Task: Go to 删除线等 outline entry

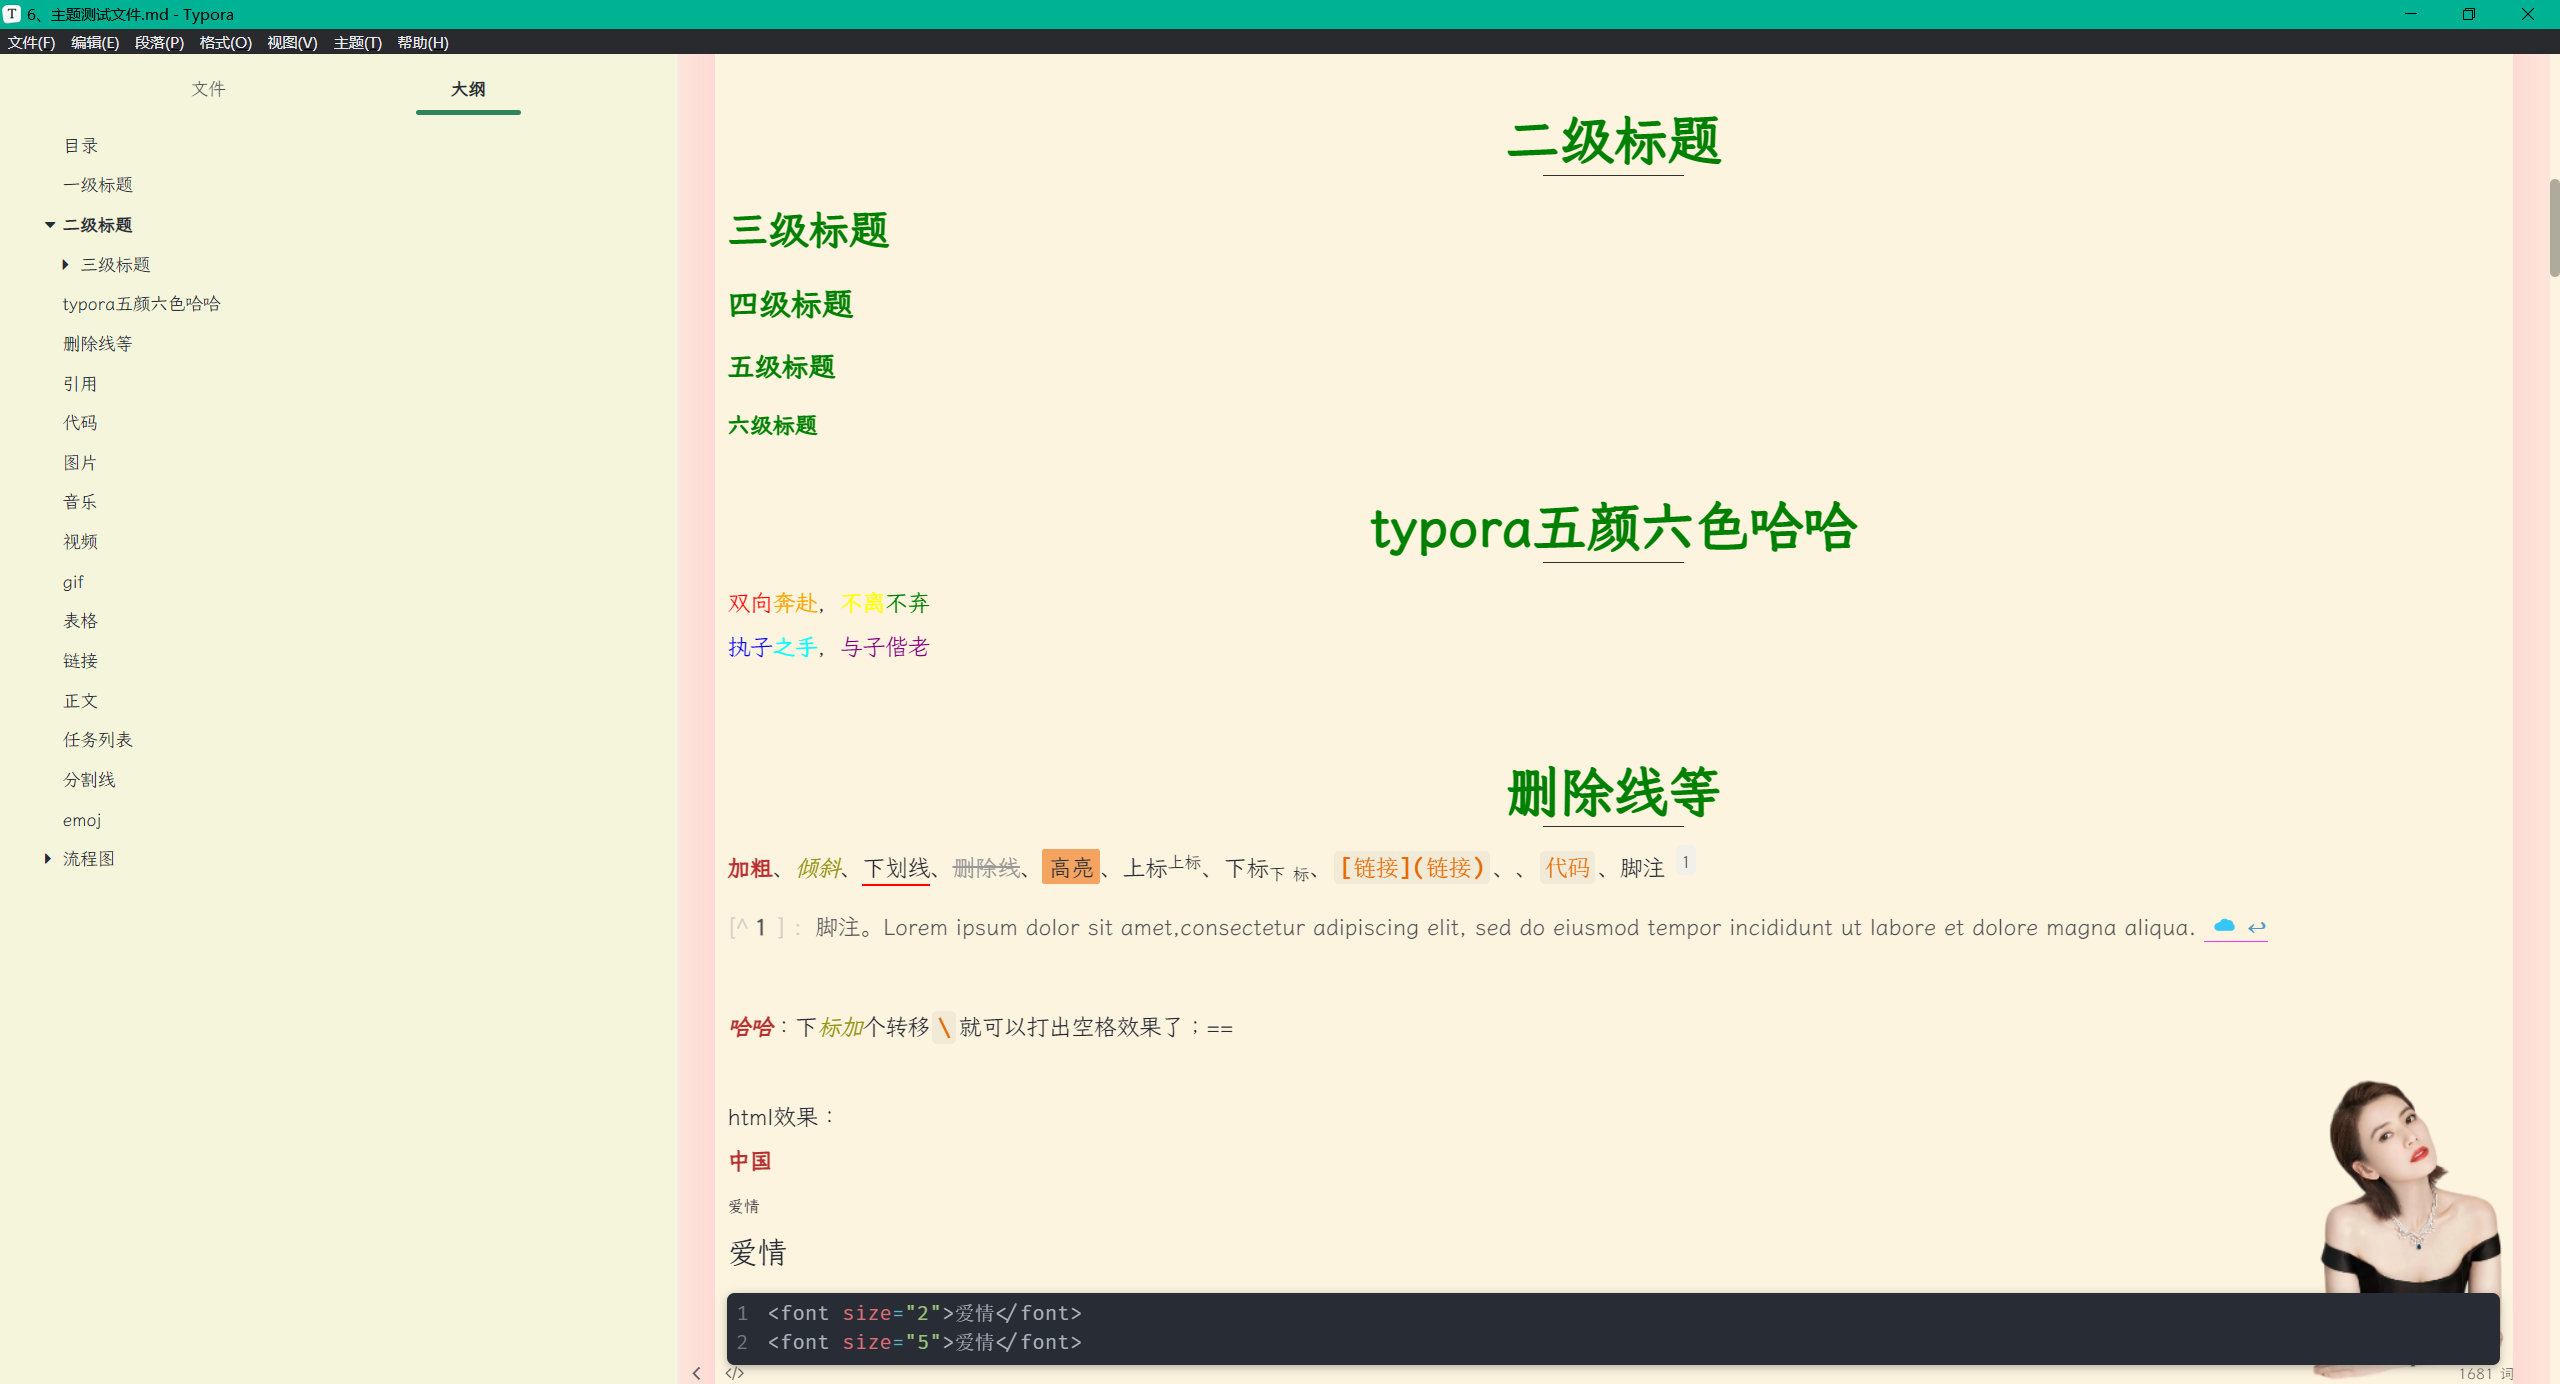Action: [98, 344]
